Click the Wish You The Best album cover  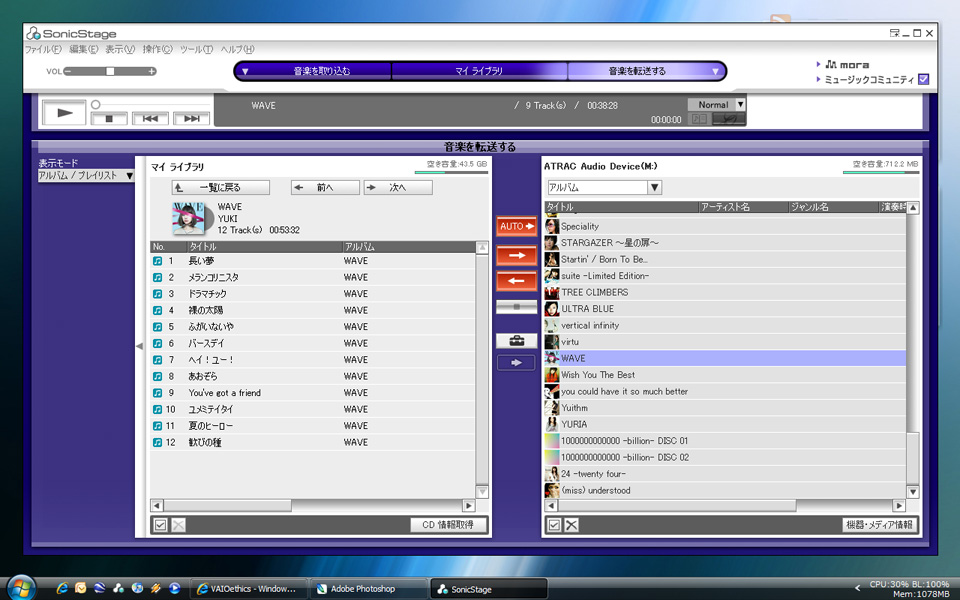[x=552, y=375]
